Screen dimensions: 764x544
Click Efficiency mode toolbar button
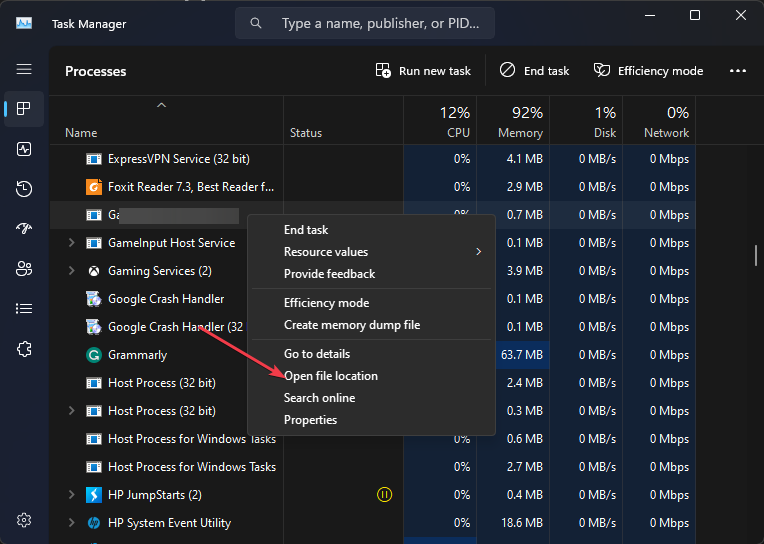648,71
